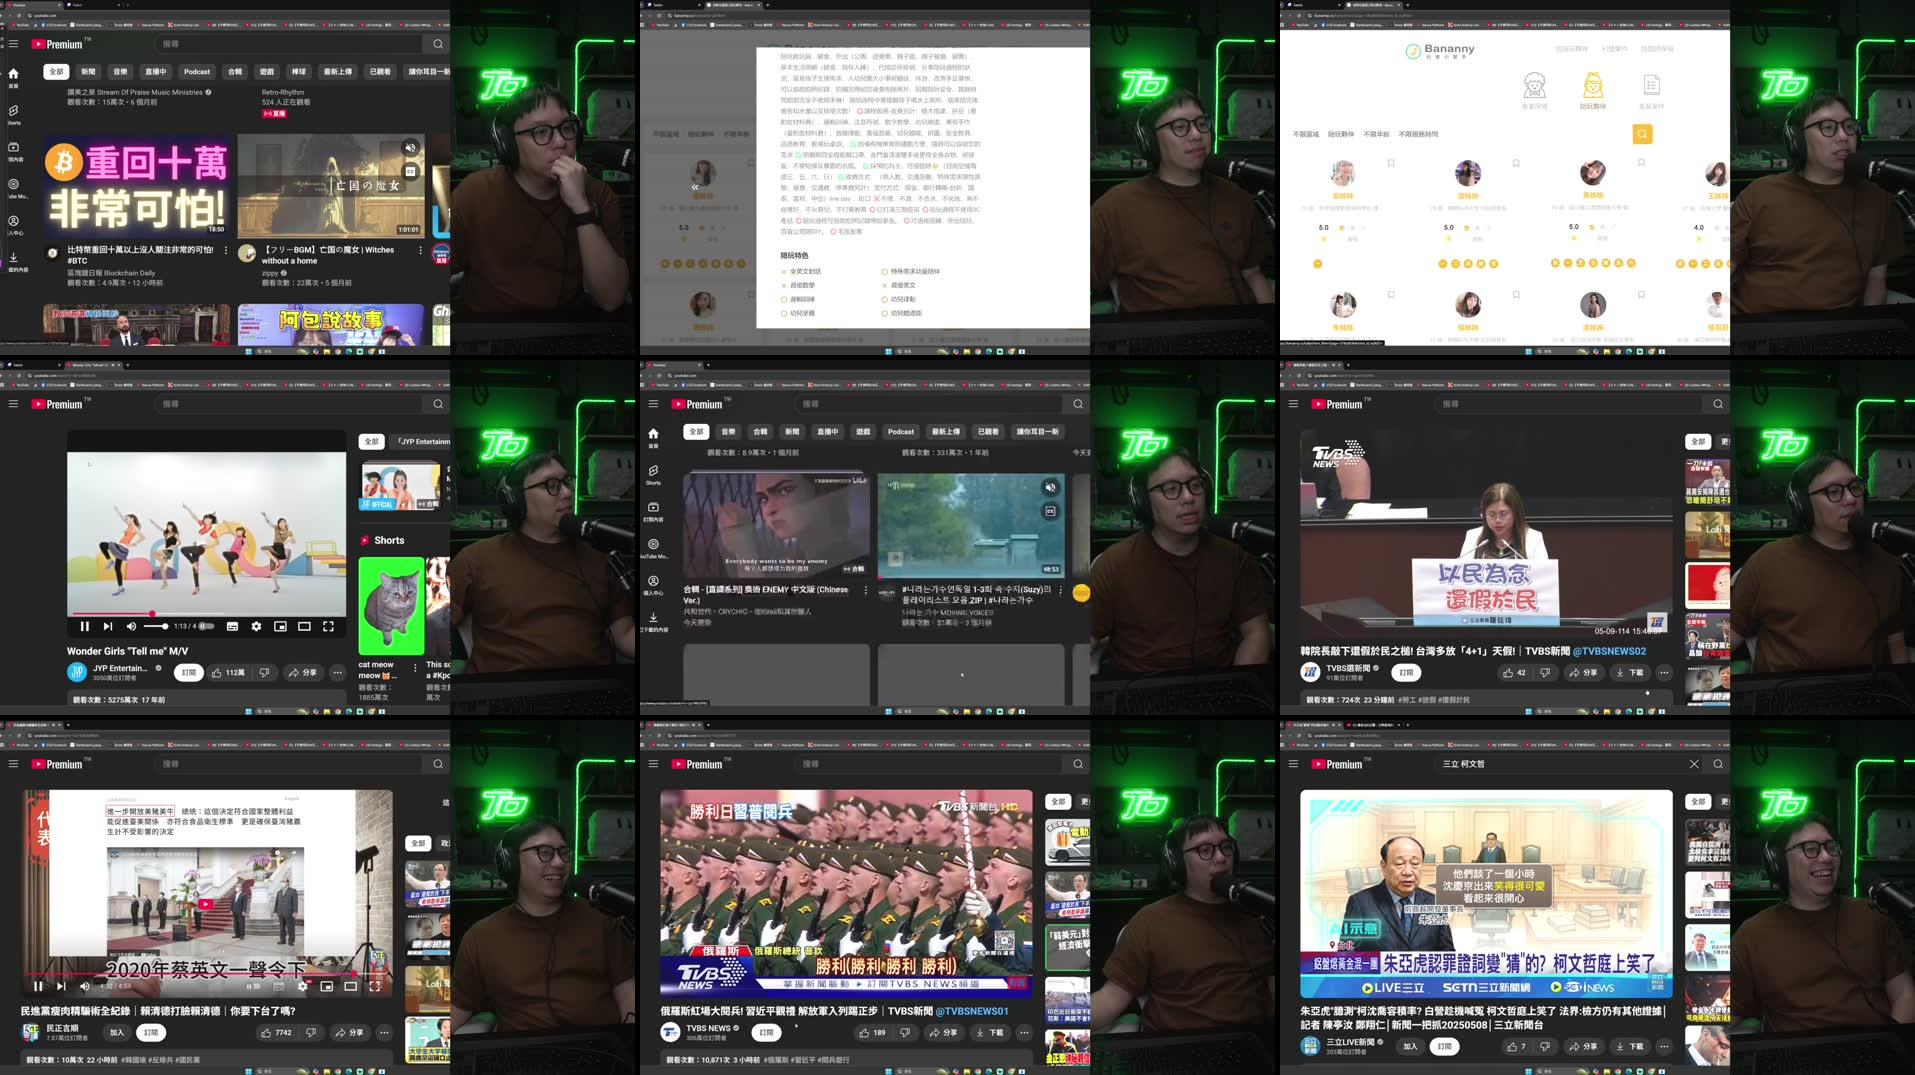Open more actions (…) under 民正言順 video
This screenshot has height=1075, width=1915.
coord(384,1033)
